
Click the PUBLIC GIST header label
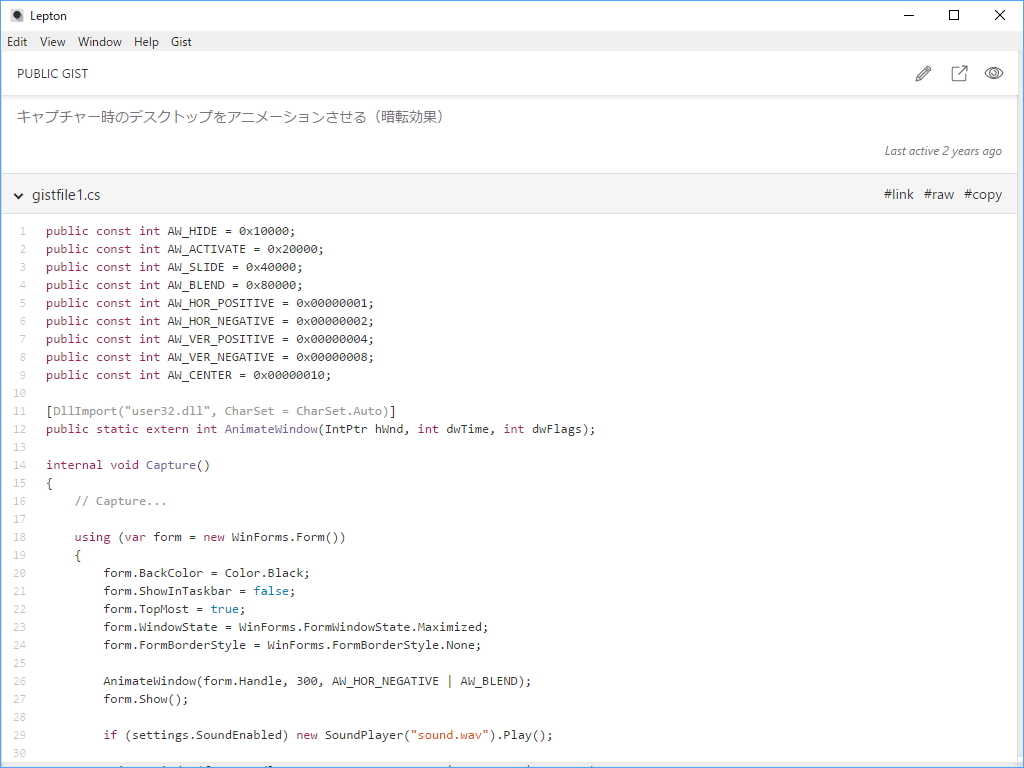click(52, 73)
